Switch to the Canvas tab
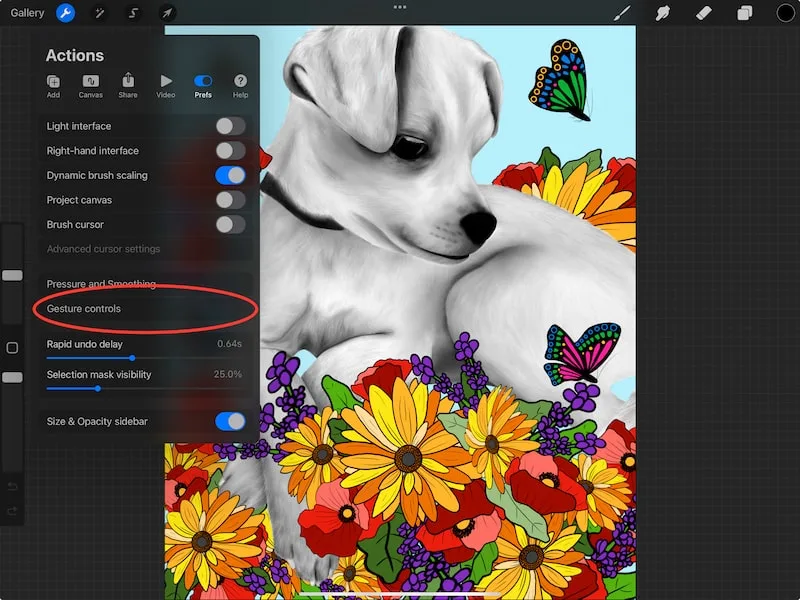This screenshot has width=800, height=600. coord(91,85)
